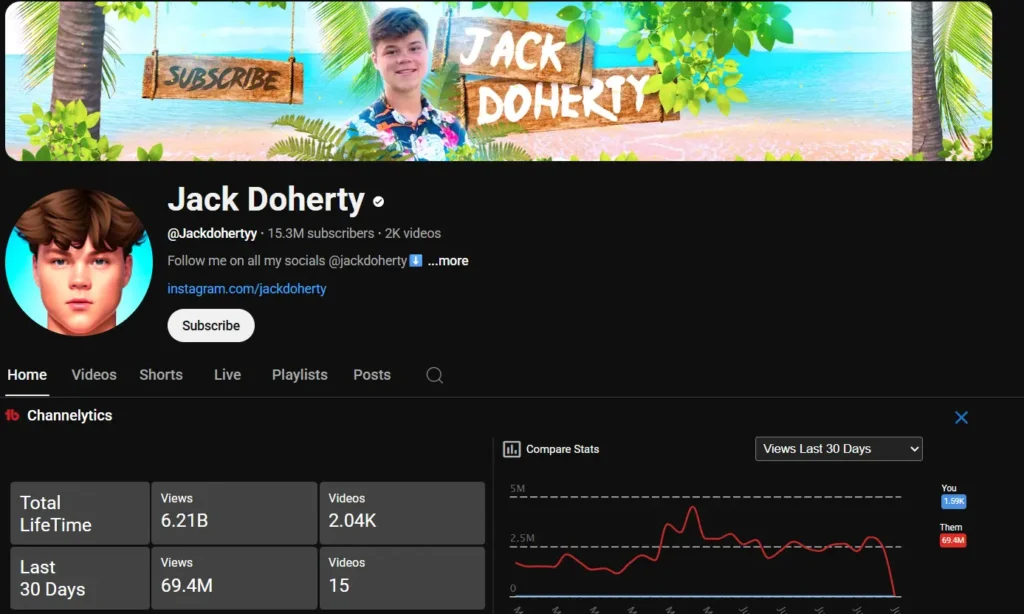Screen dimensions: 1024x614
Task: Click the peak of the red views line
Action: click(x=692, y=508)
